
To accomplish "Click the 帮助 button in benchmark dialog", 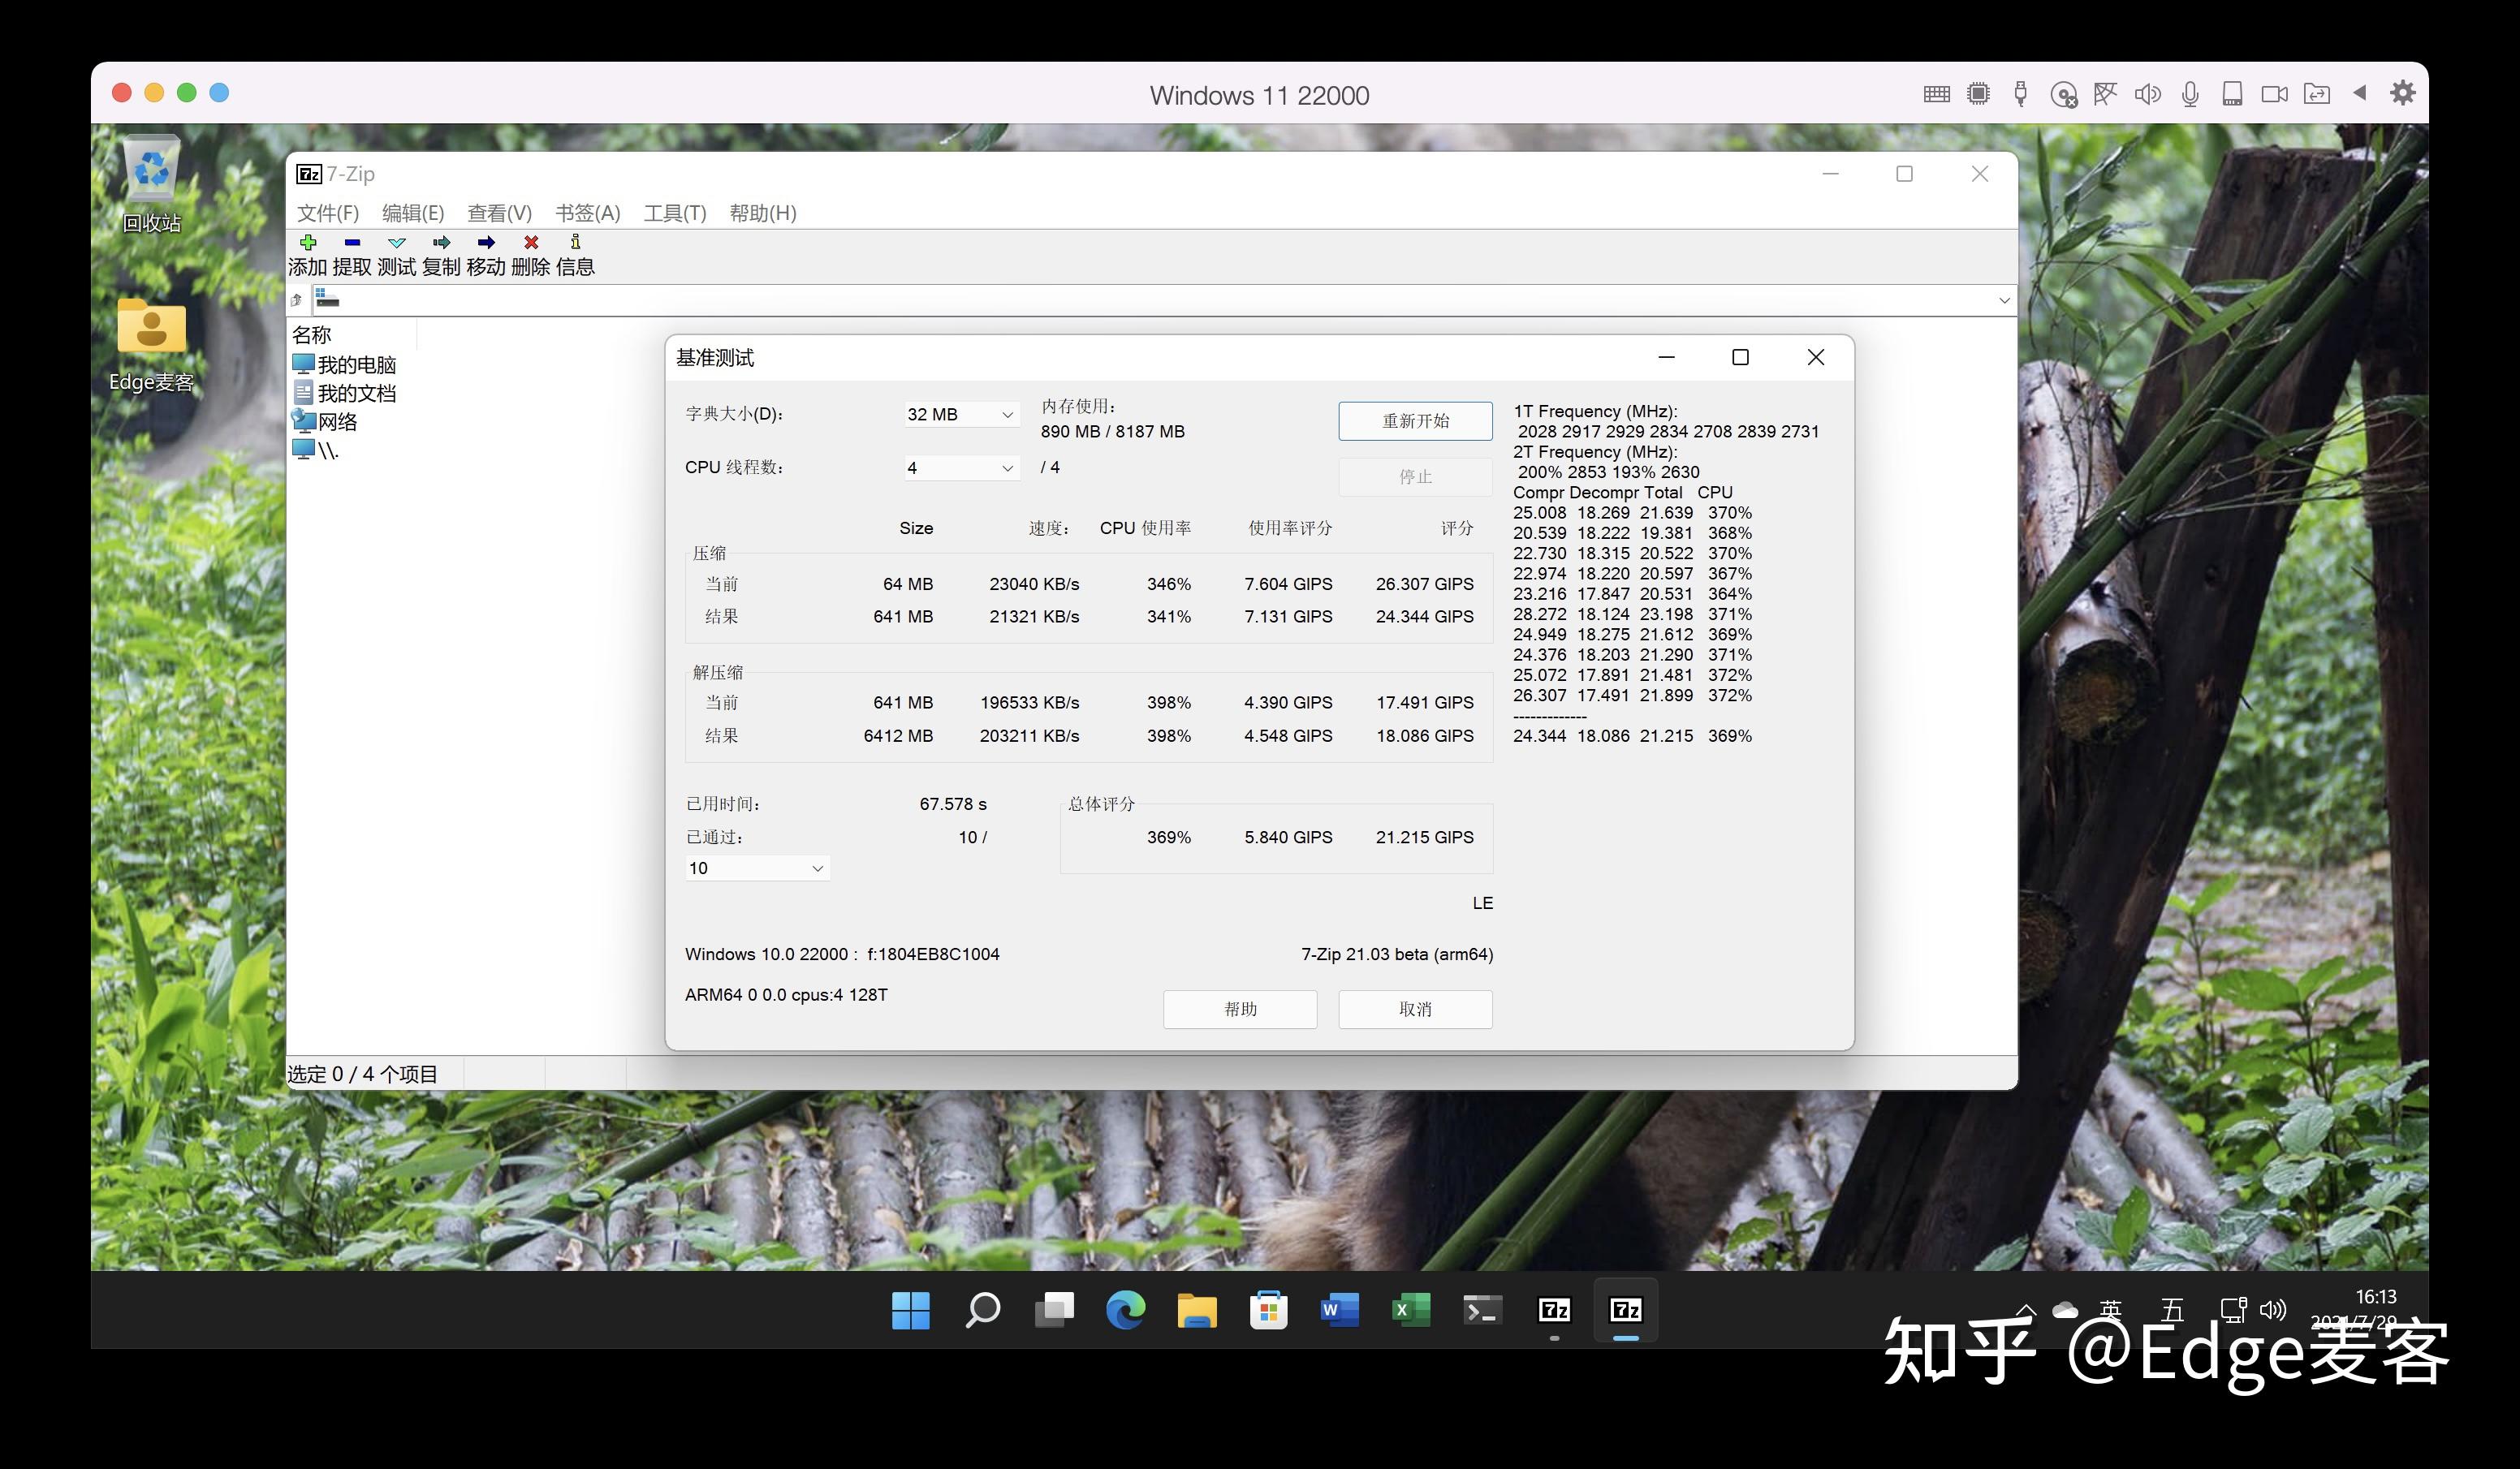I will tap(1240, 1009).
